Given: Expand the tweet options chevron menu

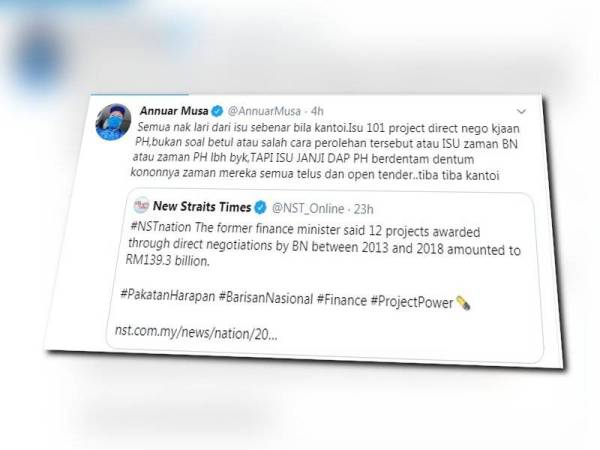Looking at the screenshot, I should (521, 112).
